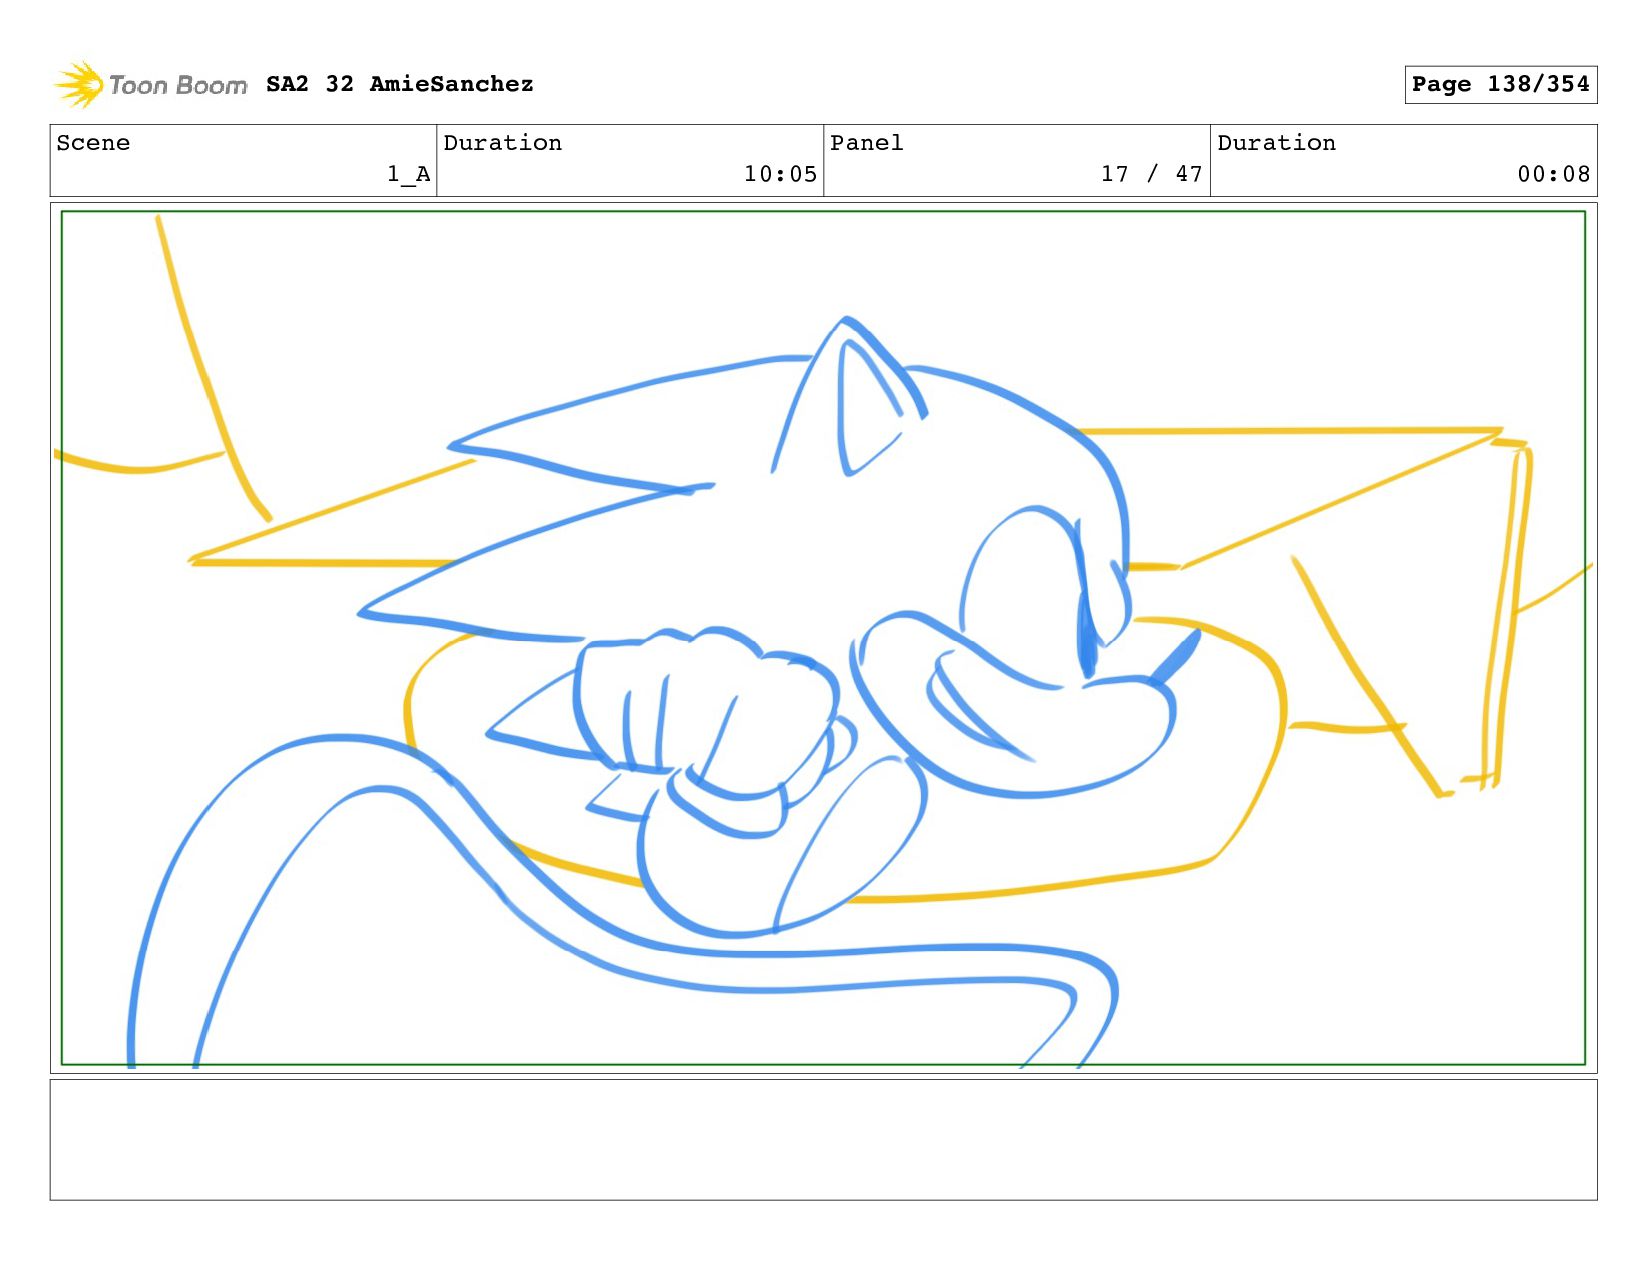Image resolution: width=1650 pixels, height=1275 pixels.
Task: Select the panel number '17 / 47'
Action: pos(1152,174)
